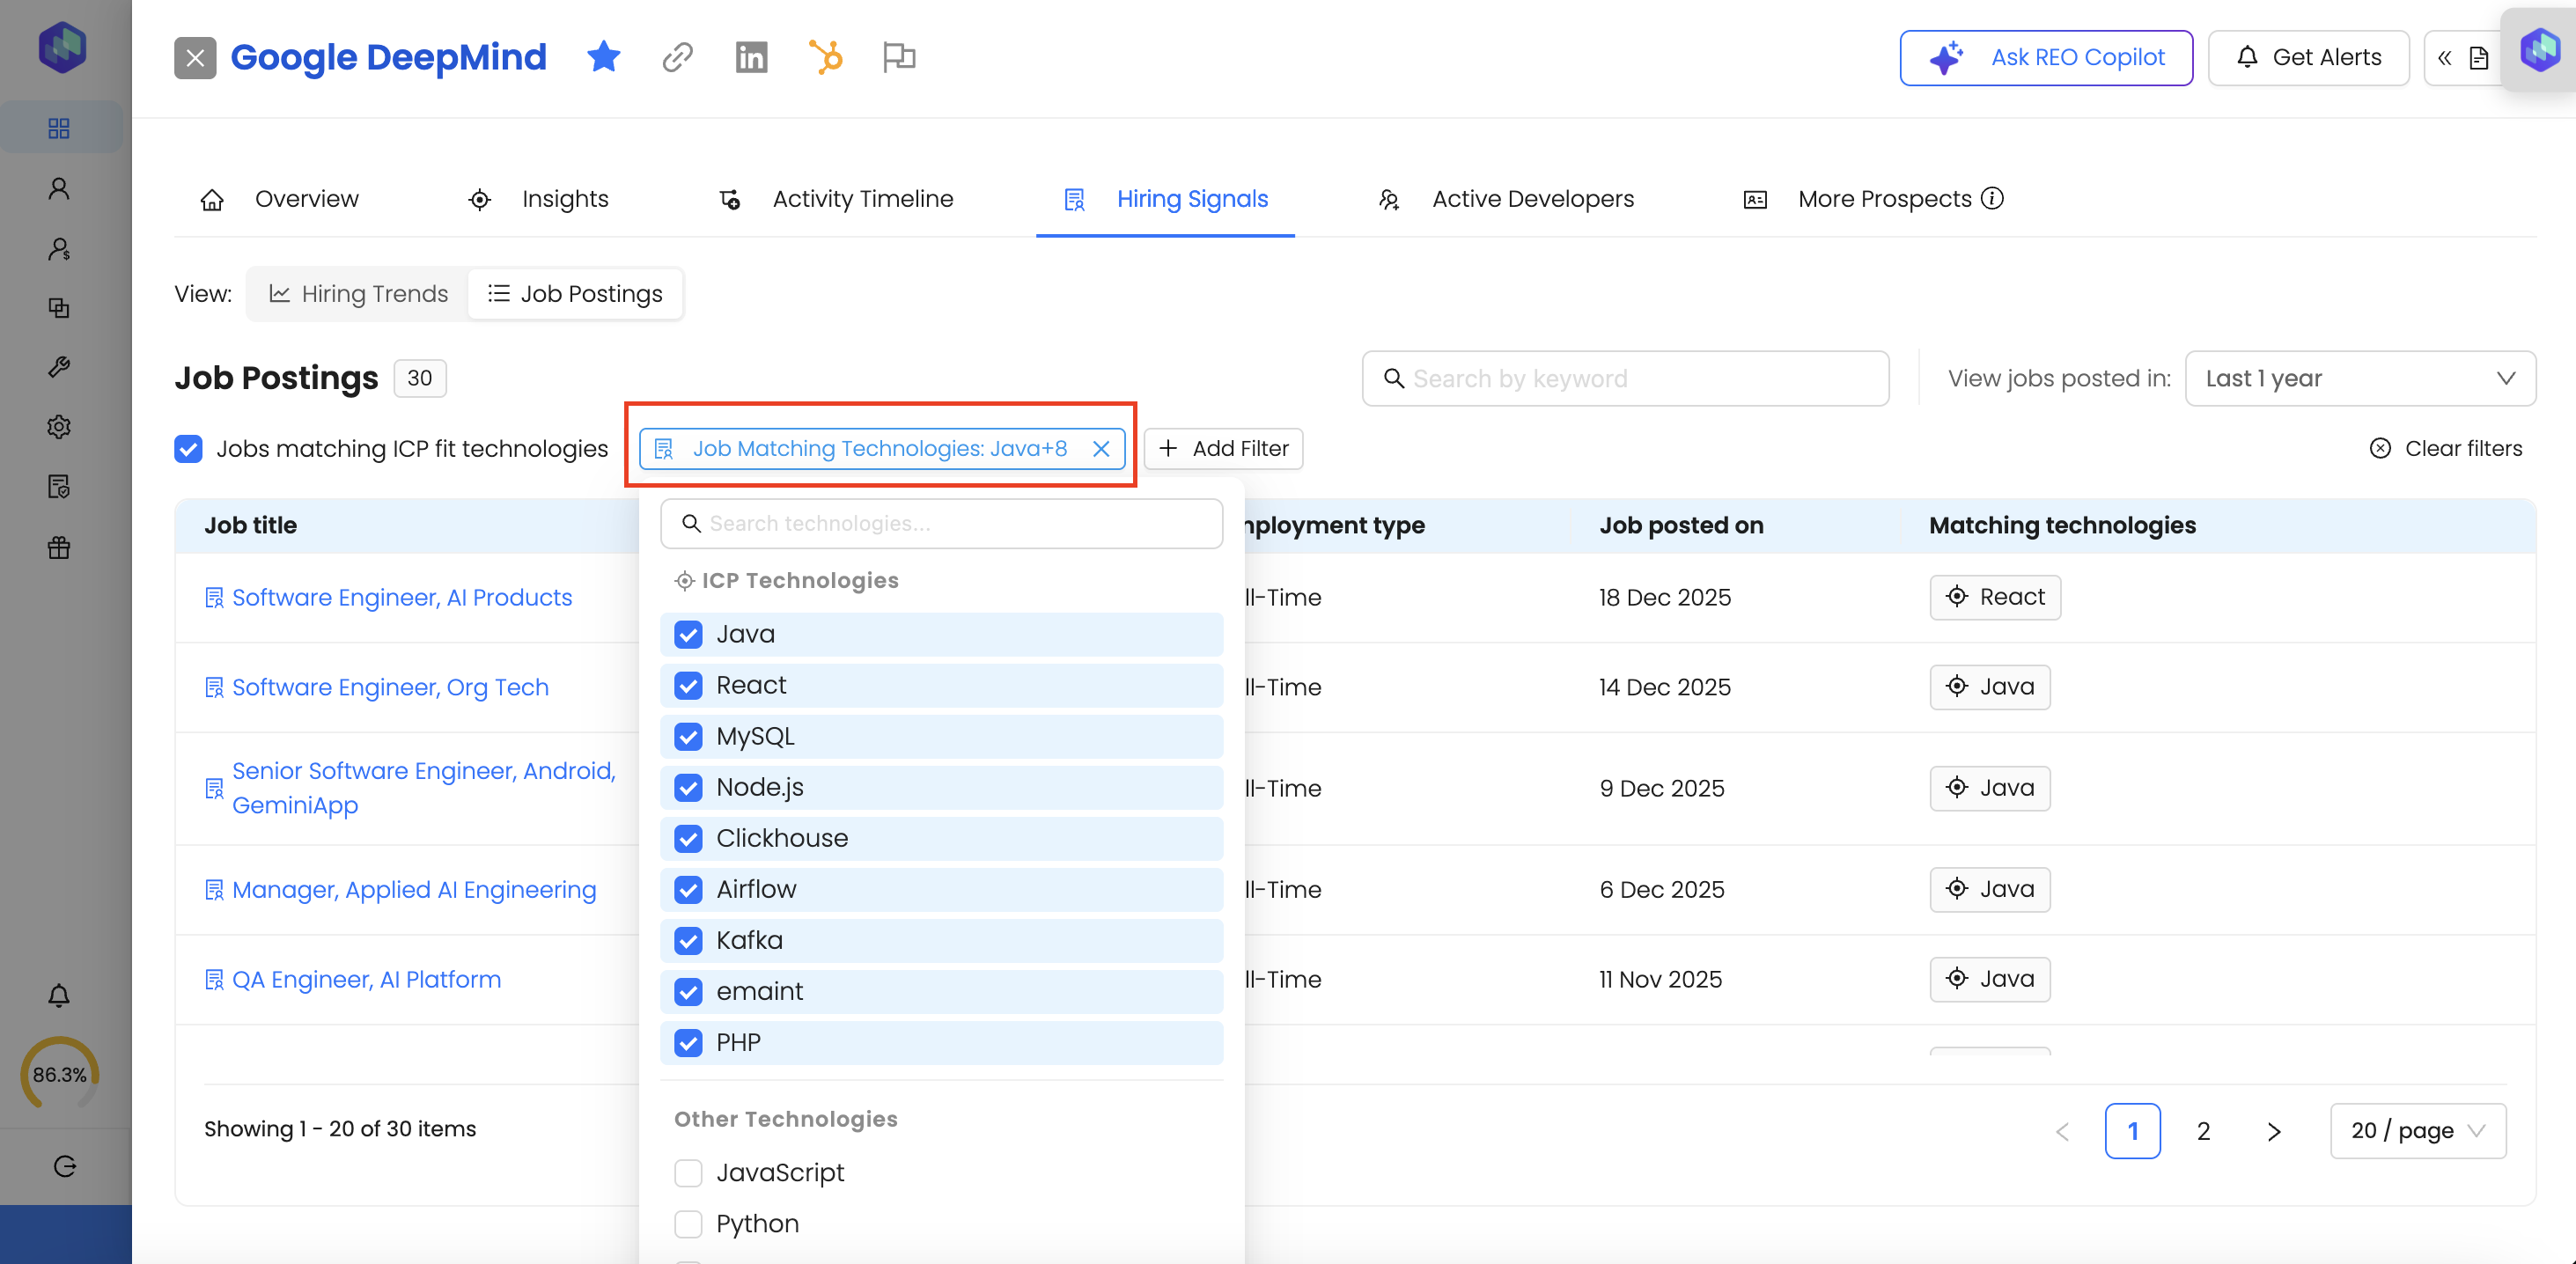Switch to the Active Developers tab
This screenshot has width=2576, height=1264.
click(x=1532, y=199)
